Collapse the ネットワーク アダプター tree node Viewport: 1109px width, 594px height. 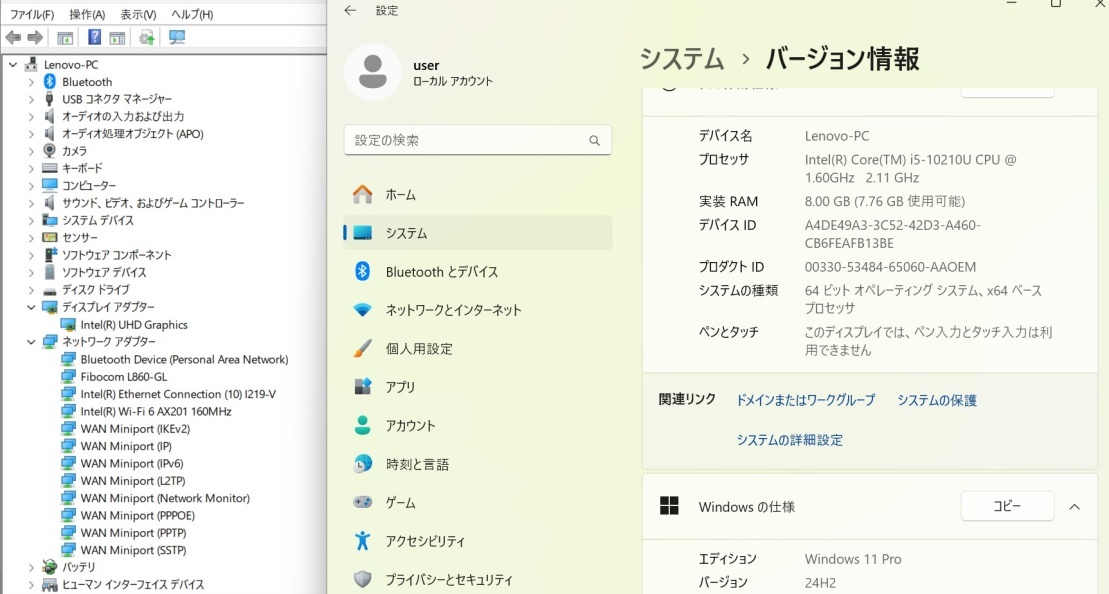(x=31, y=342)
